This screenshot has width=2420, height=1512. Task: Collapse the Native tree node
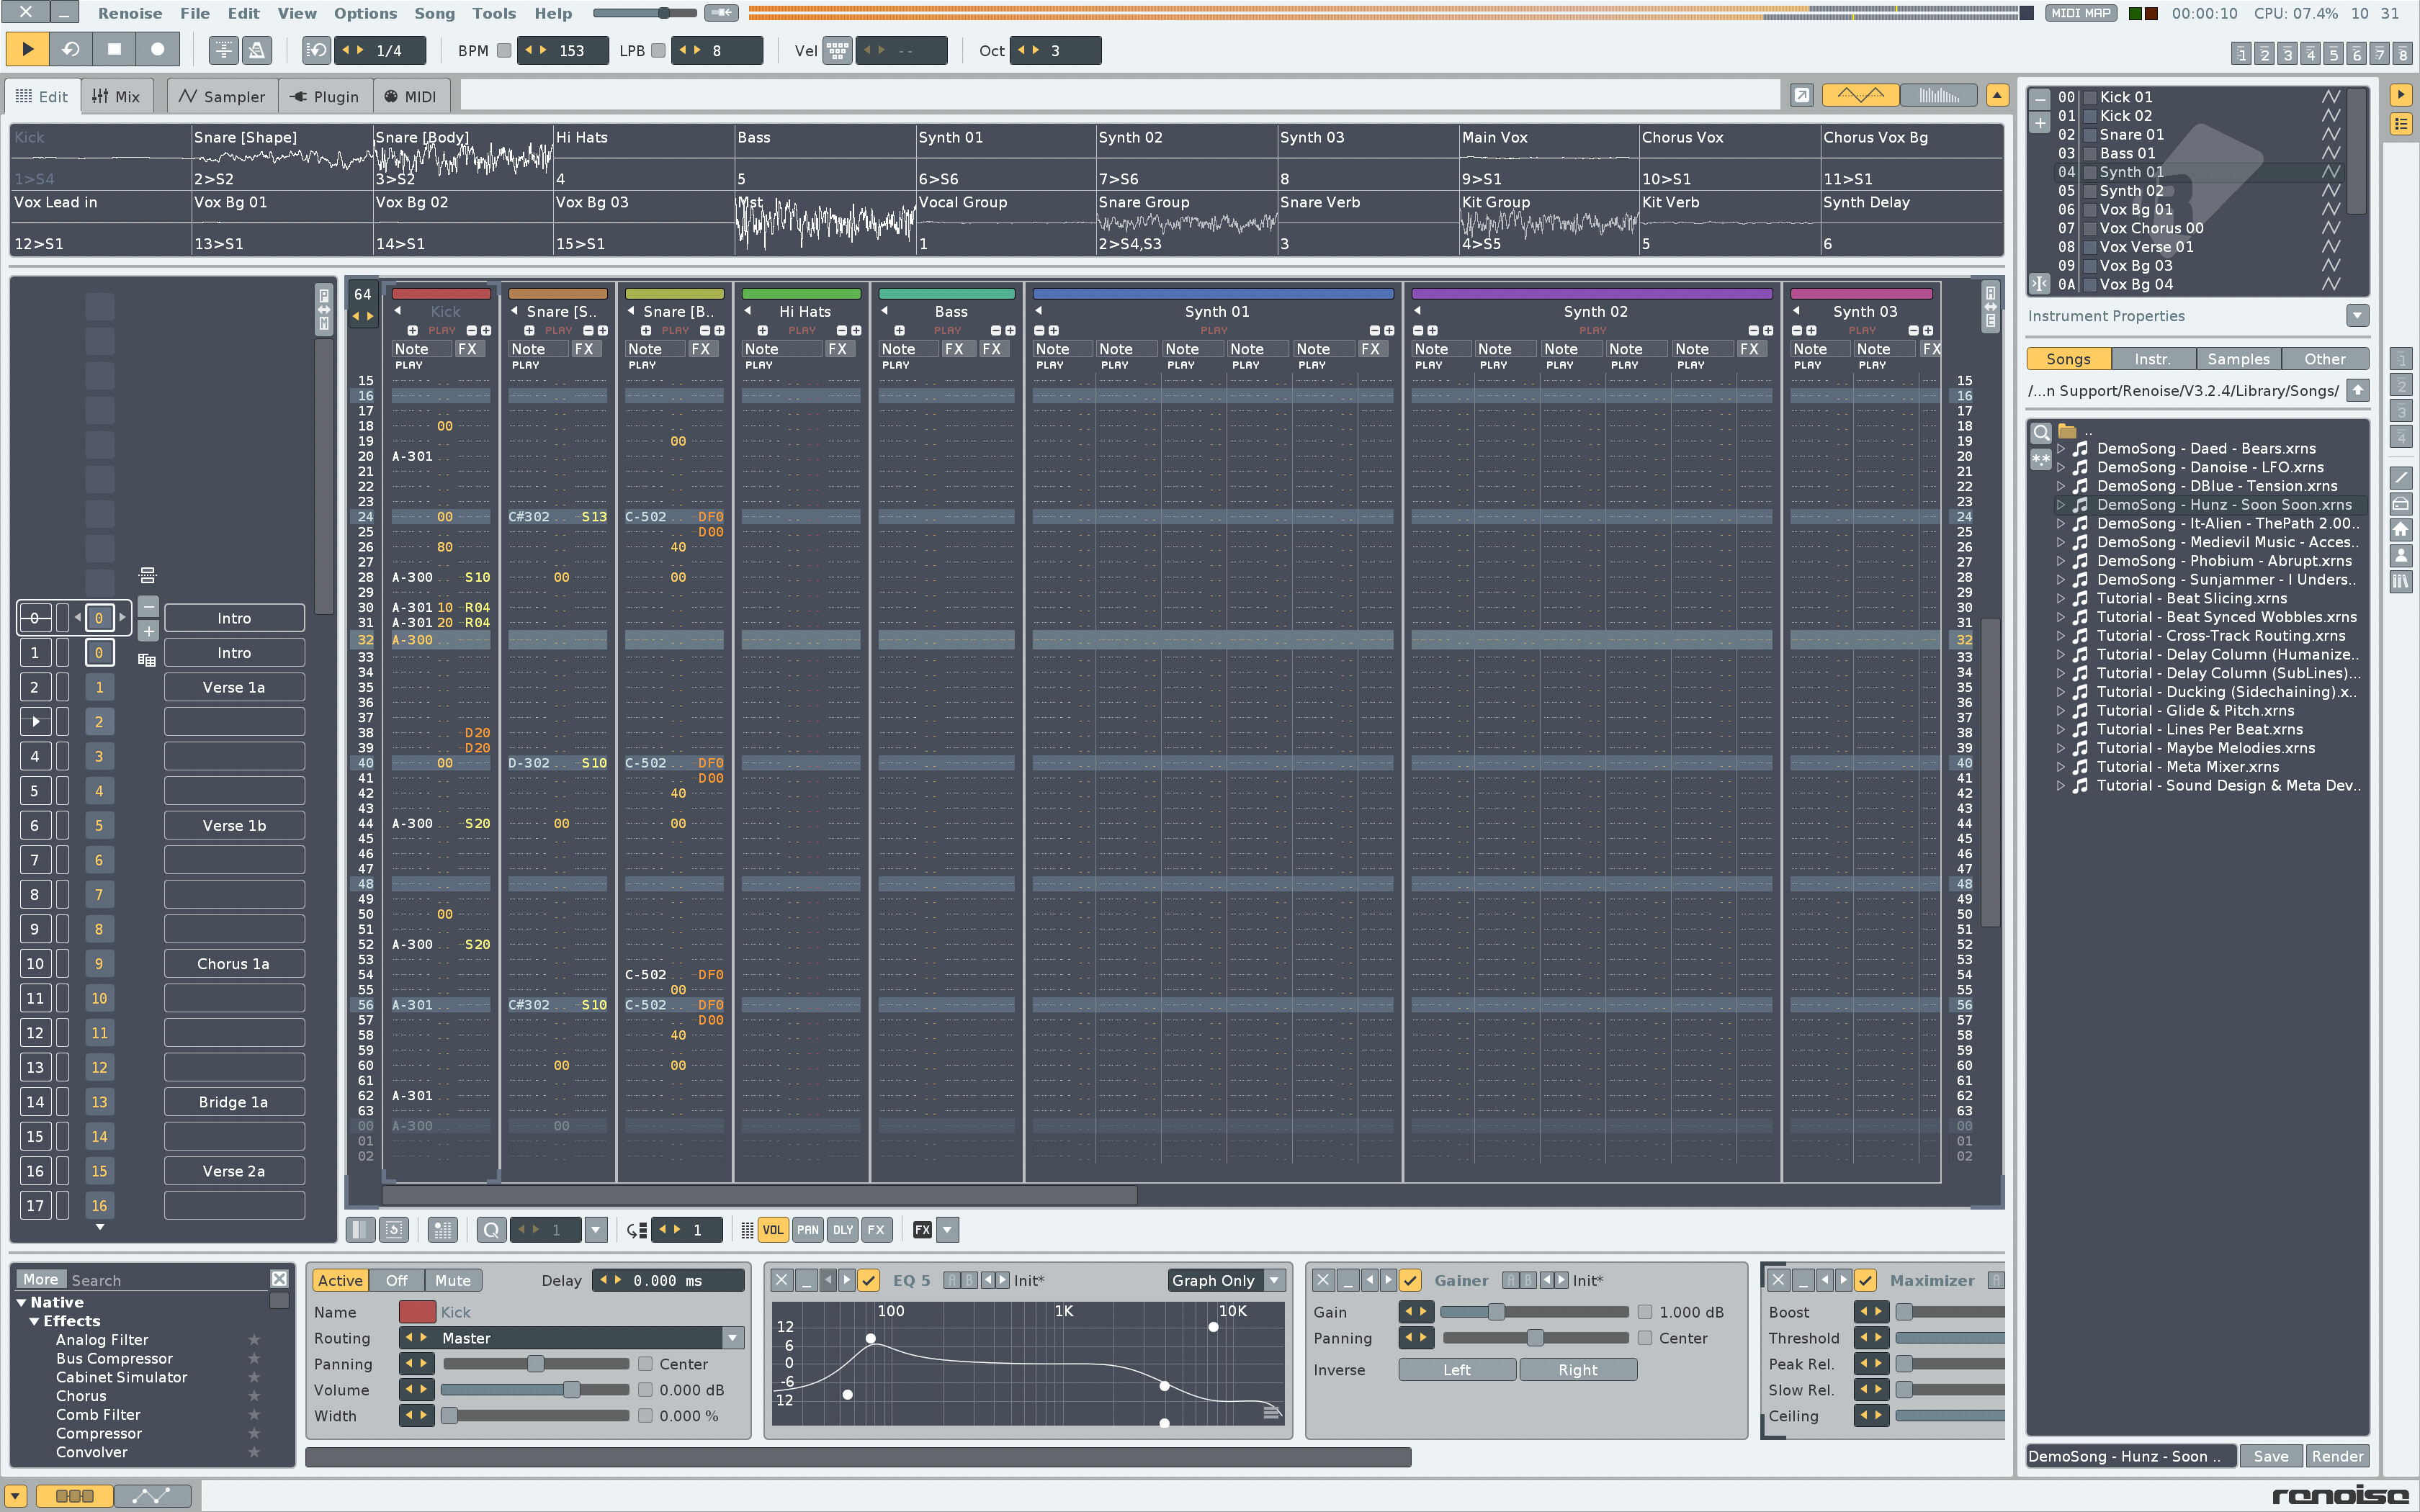click(x=21, y=1303)
